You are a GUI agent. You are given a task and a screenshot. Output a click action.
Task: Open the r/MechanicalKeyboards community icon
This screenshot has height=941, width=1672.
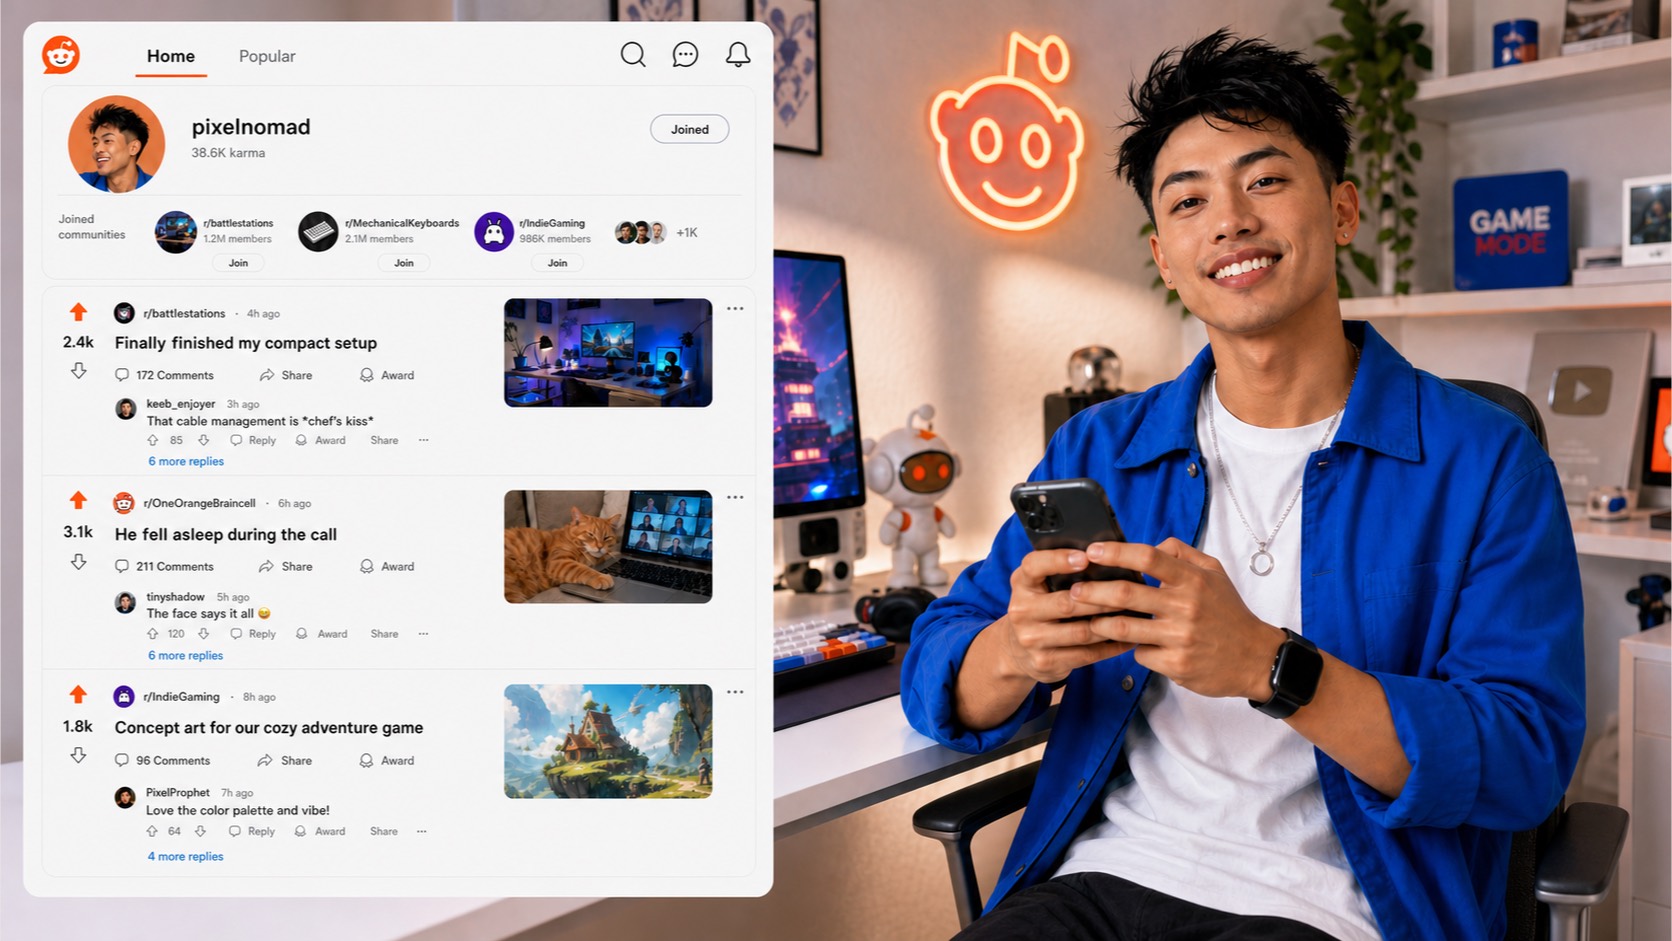coord(318,232)
